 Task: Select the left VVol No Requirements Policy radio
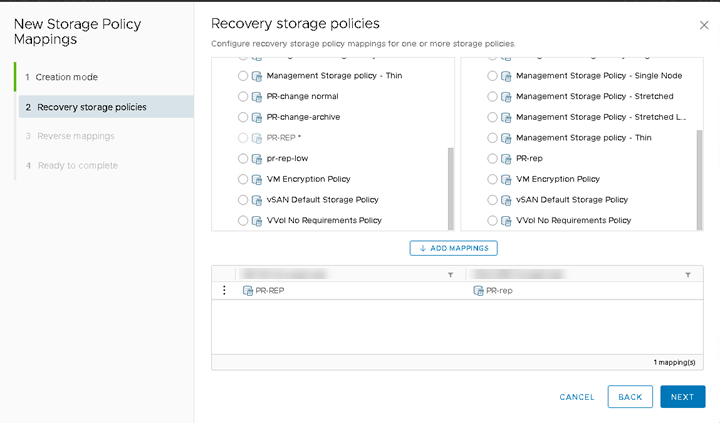tap(243, 220)
